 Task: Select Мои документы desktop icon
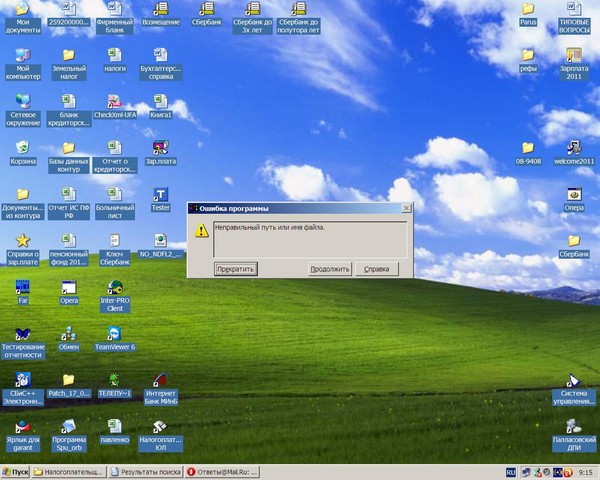pyautogui.click(x=23, y=17)
